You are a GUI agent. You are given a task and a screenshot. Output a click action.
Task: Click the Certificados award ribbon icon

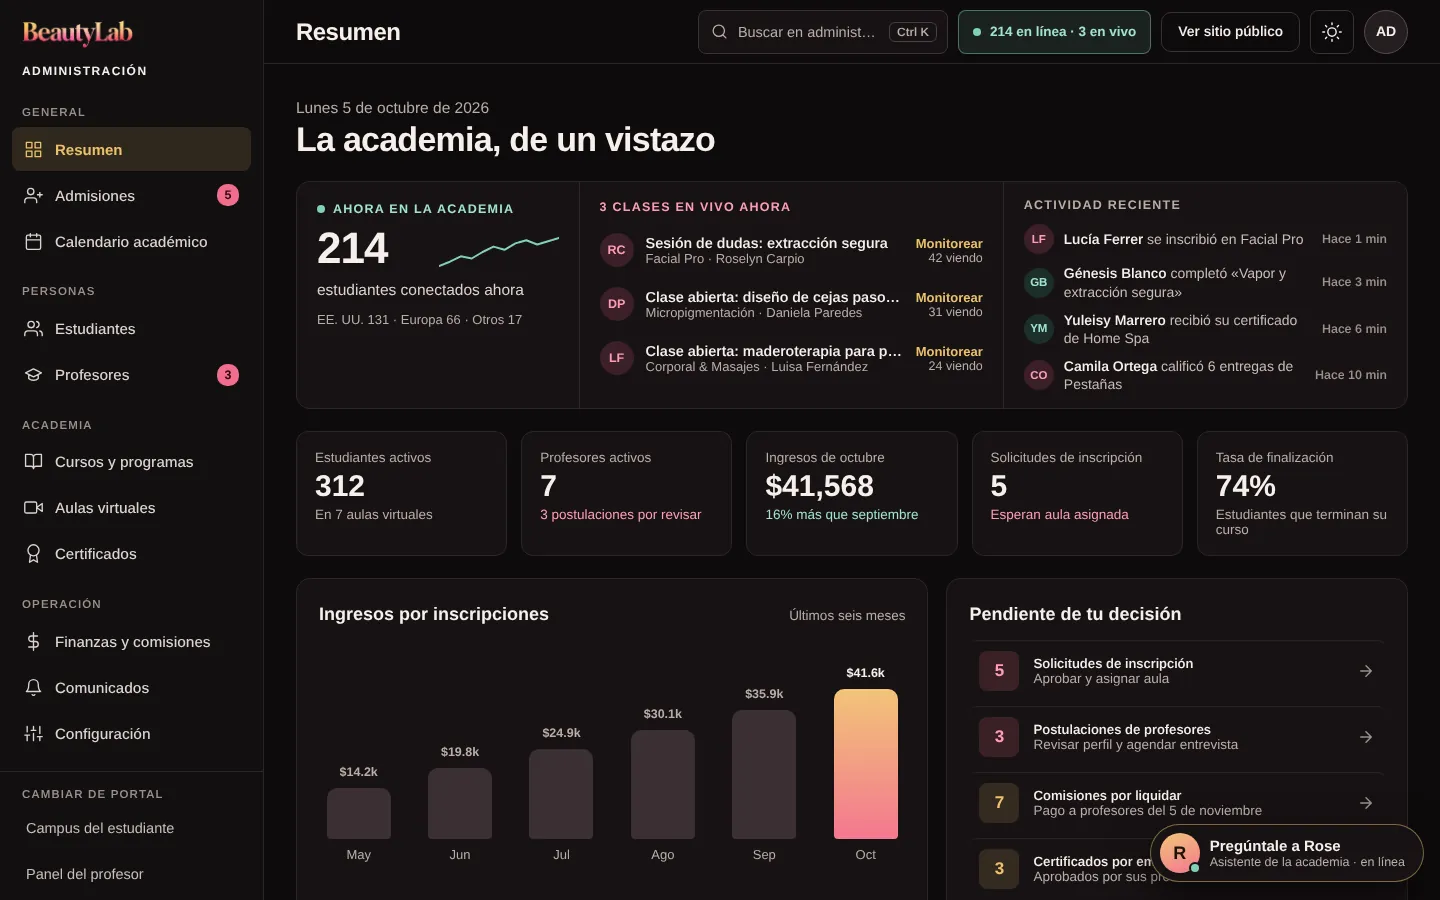pos(33,554)
